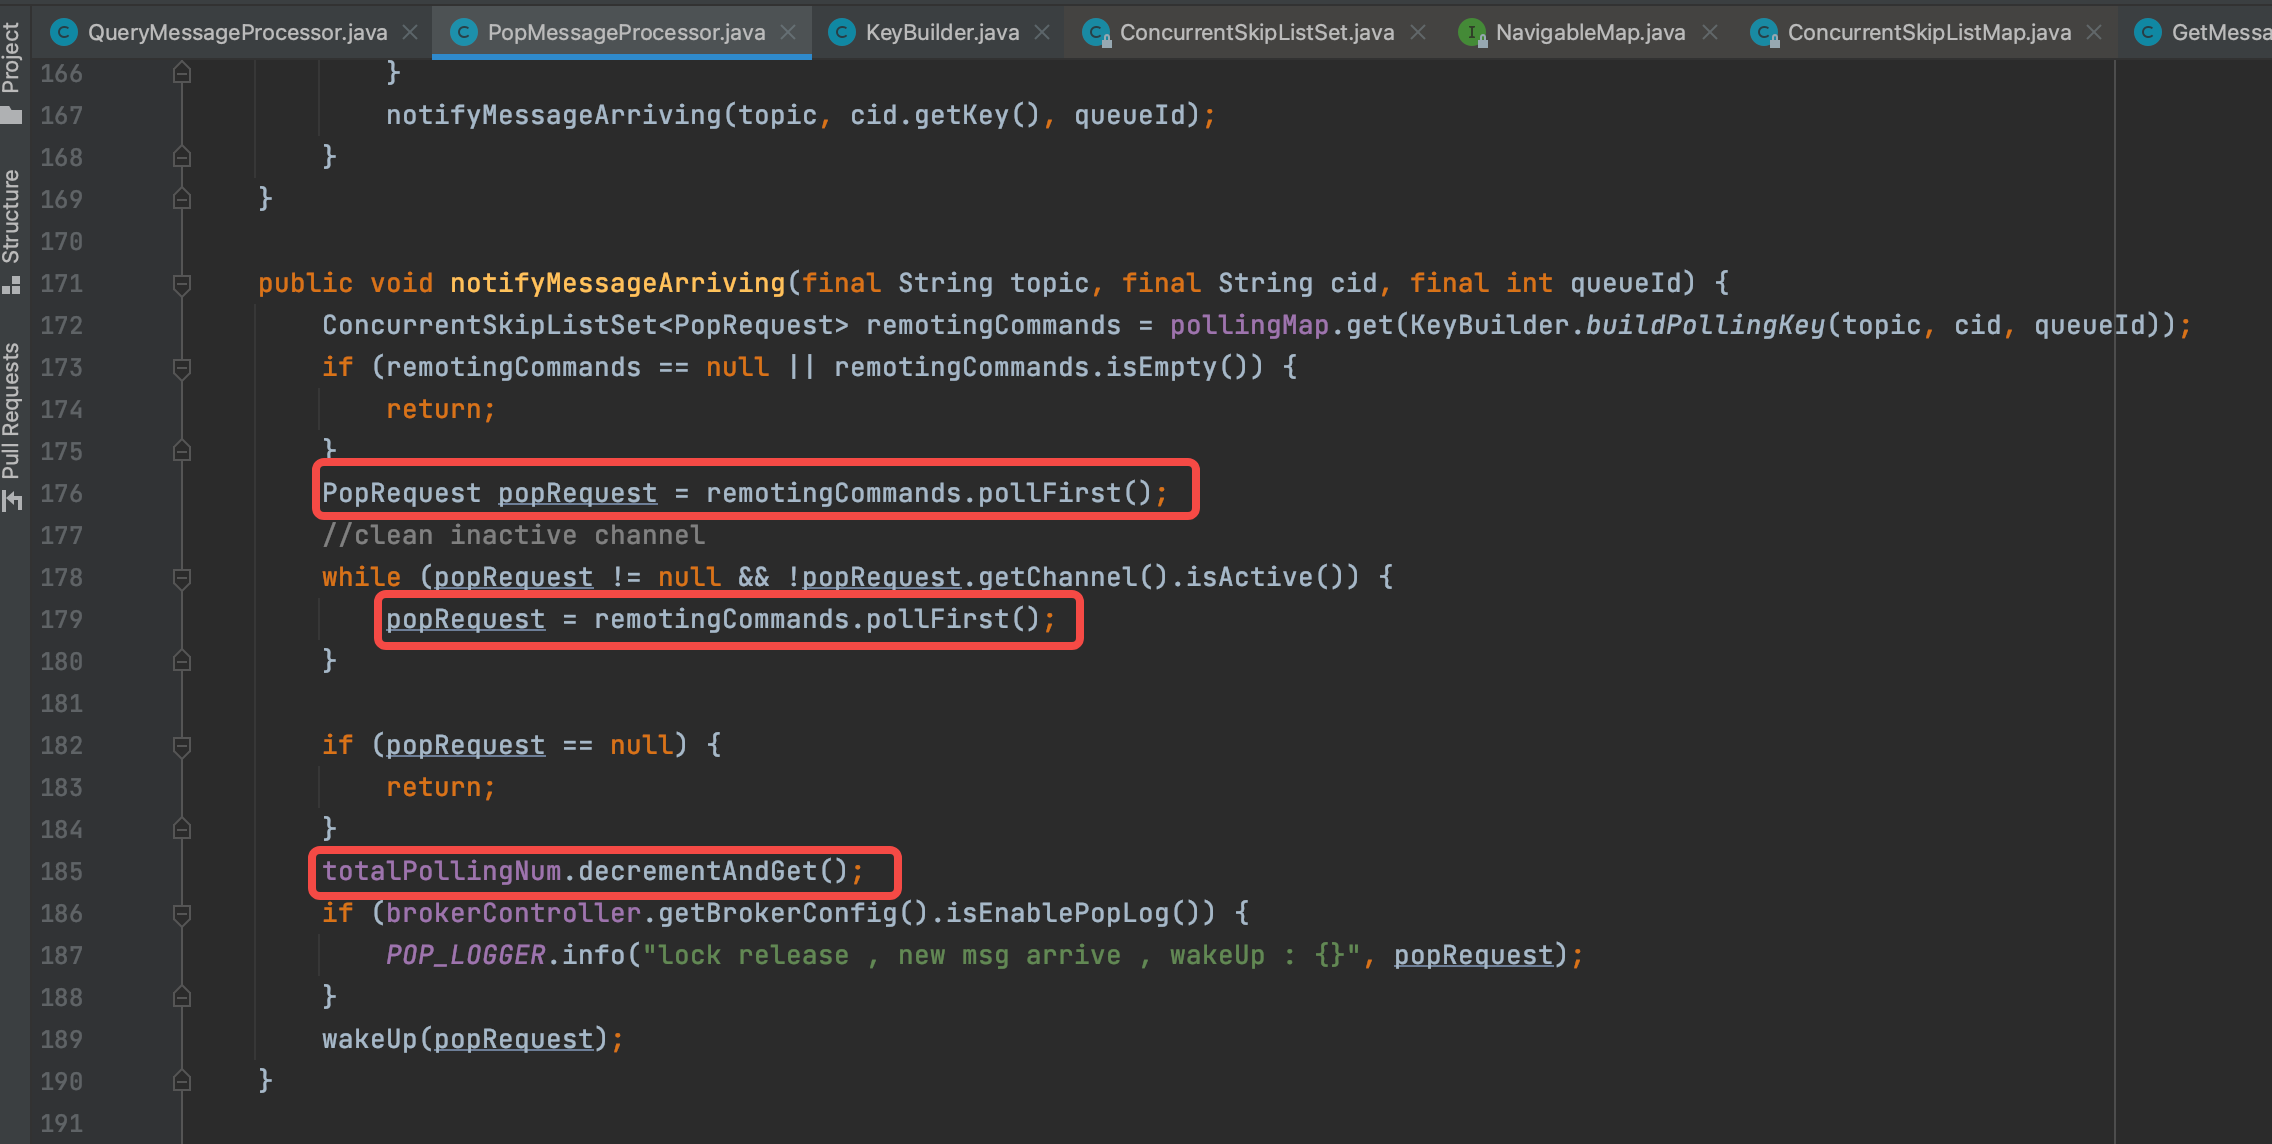Image resolution: width=2272 pixels, height=1144 pixels.
Task: Close the ConcurrentSkipListMap.java tab
Action: click(2093, 32)
